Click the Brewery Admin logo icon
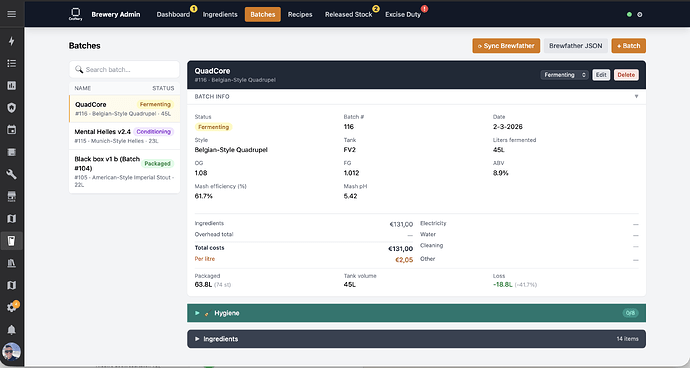Image resolution: width=690 pixels, height=368 pixels. pyautogui.click(x=75, y=14)
